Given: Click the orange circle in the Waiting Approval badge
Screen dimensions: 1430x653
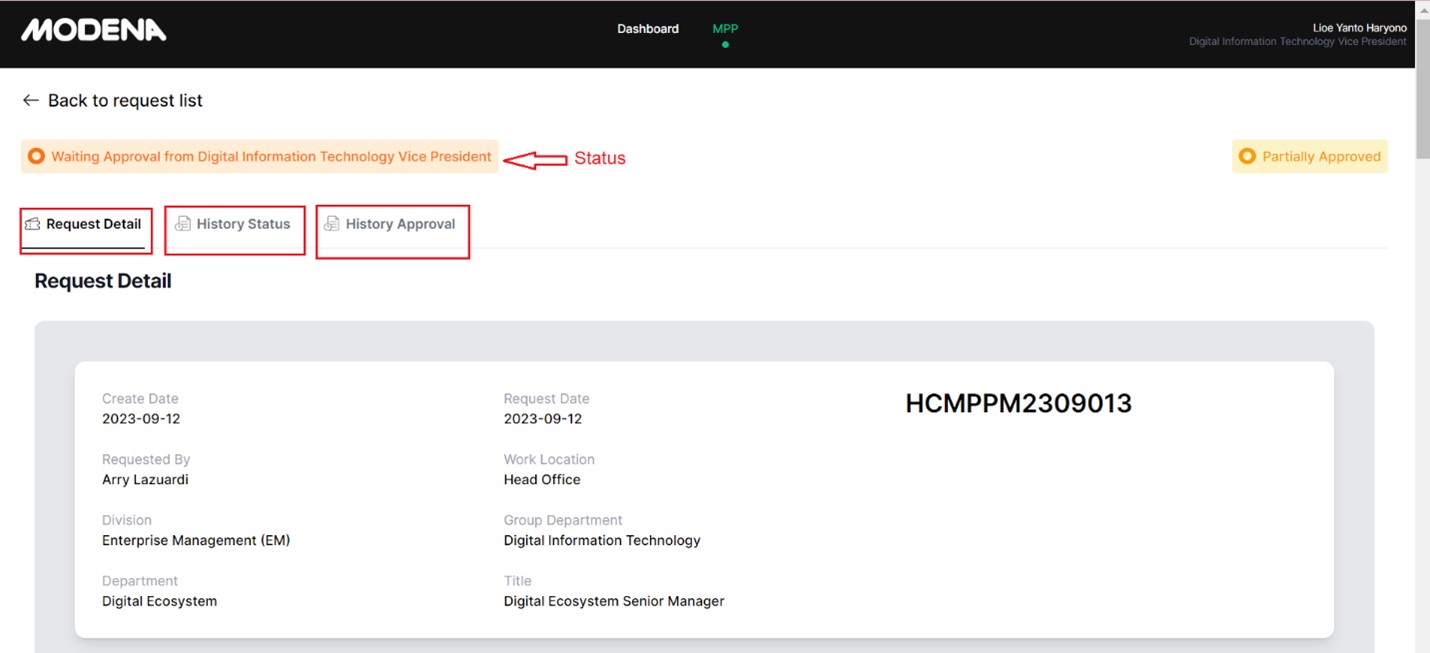Looking at the screenshot, I should click(x=36, y=156).
